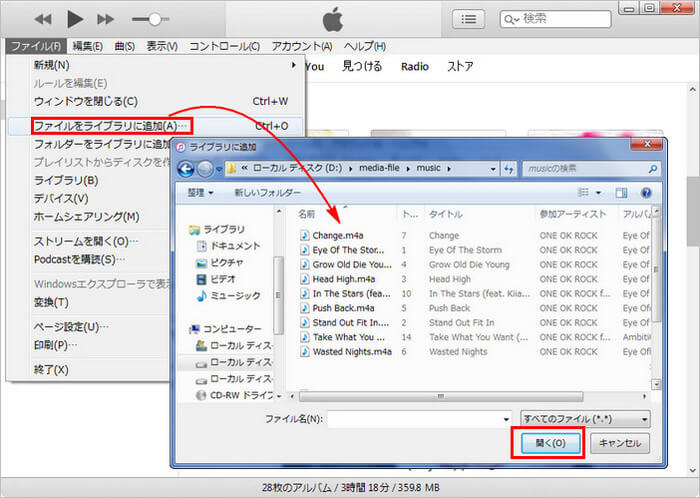Select ピクチャ in the navigation tree
700x498 pixels.
[x=220, y=262]
